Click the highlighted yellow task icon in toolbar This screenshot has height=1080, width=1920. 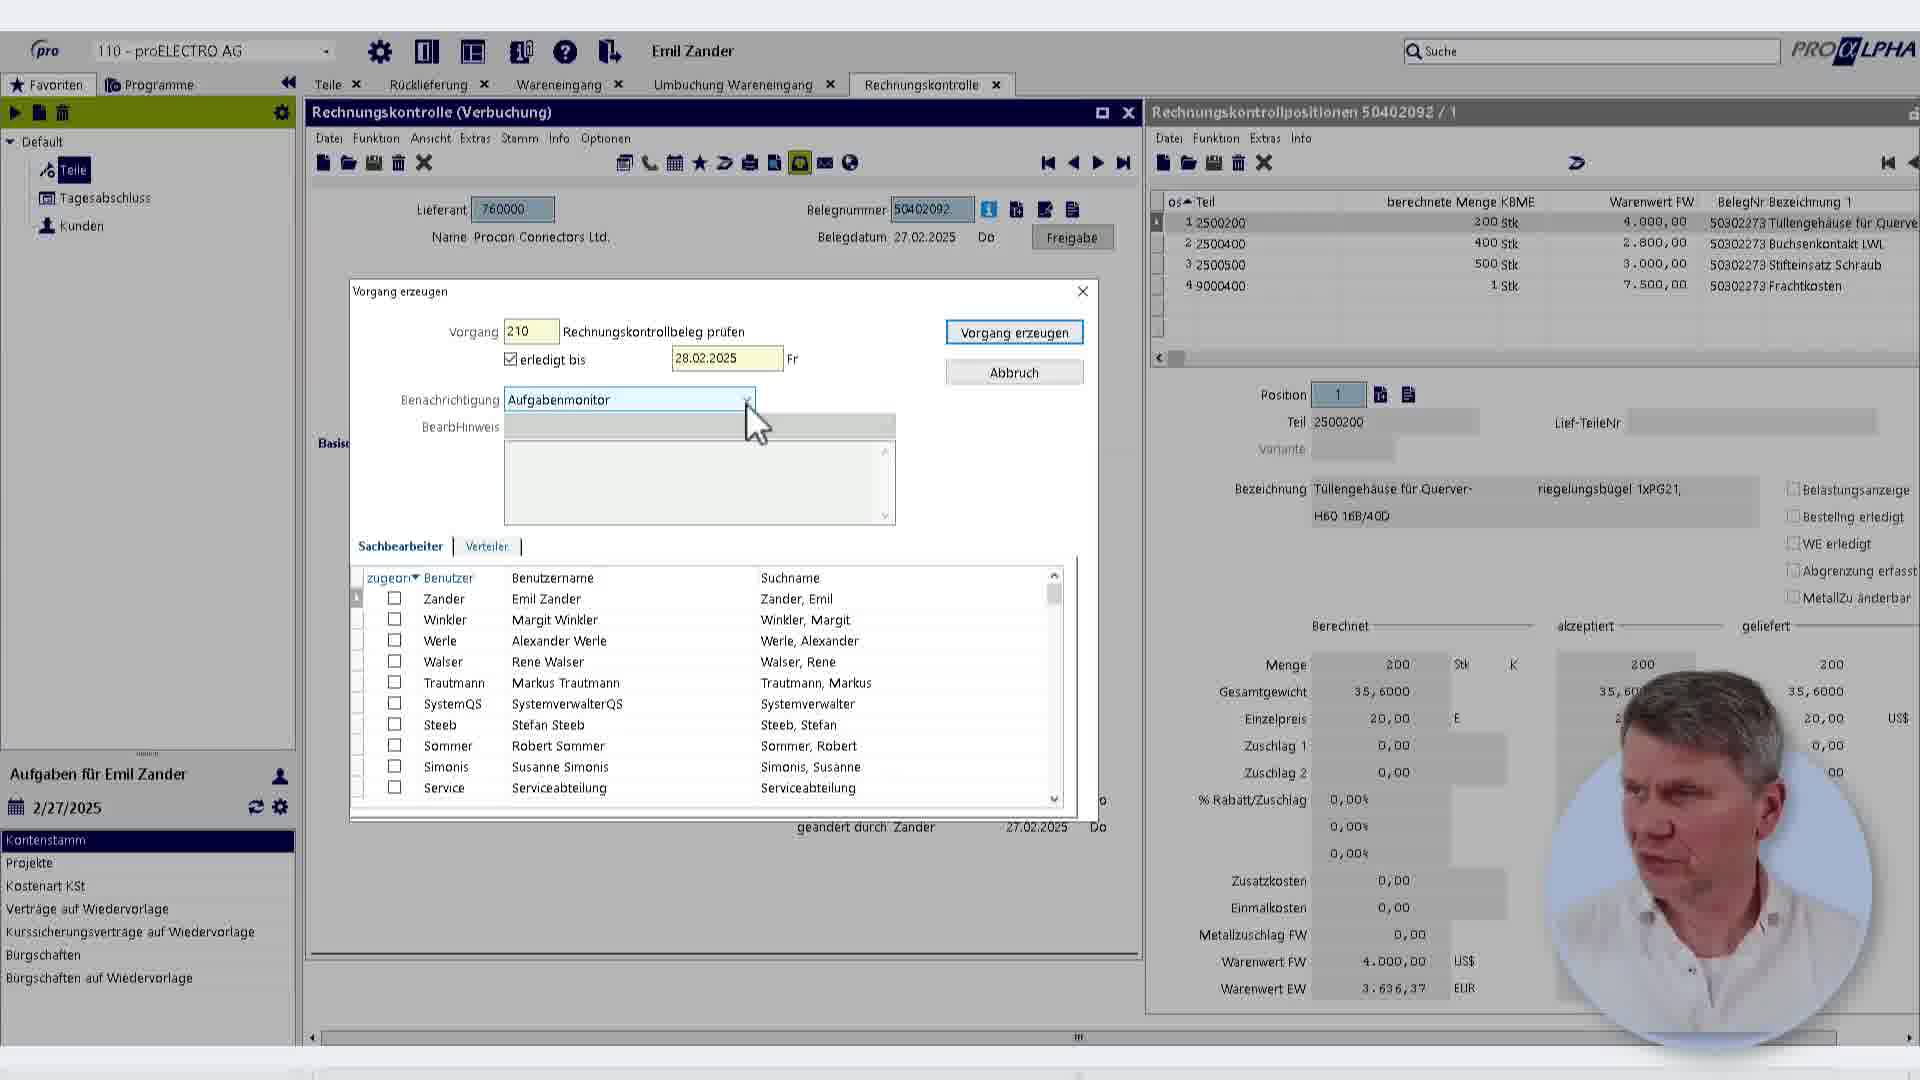(x=800, y=163)
